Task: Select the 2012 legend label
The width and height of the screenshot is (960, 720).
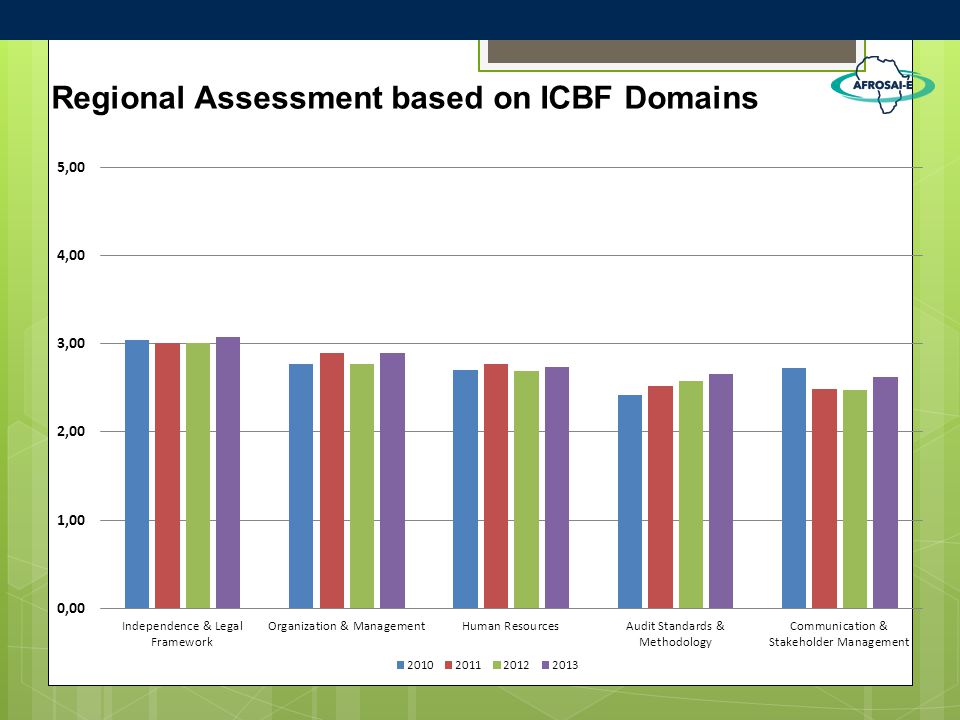Action: 516,665
